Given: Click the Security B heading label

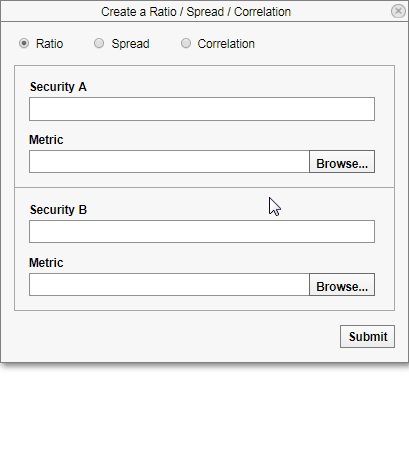Looking at the screenshot, I should click(x=58, y=210).
